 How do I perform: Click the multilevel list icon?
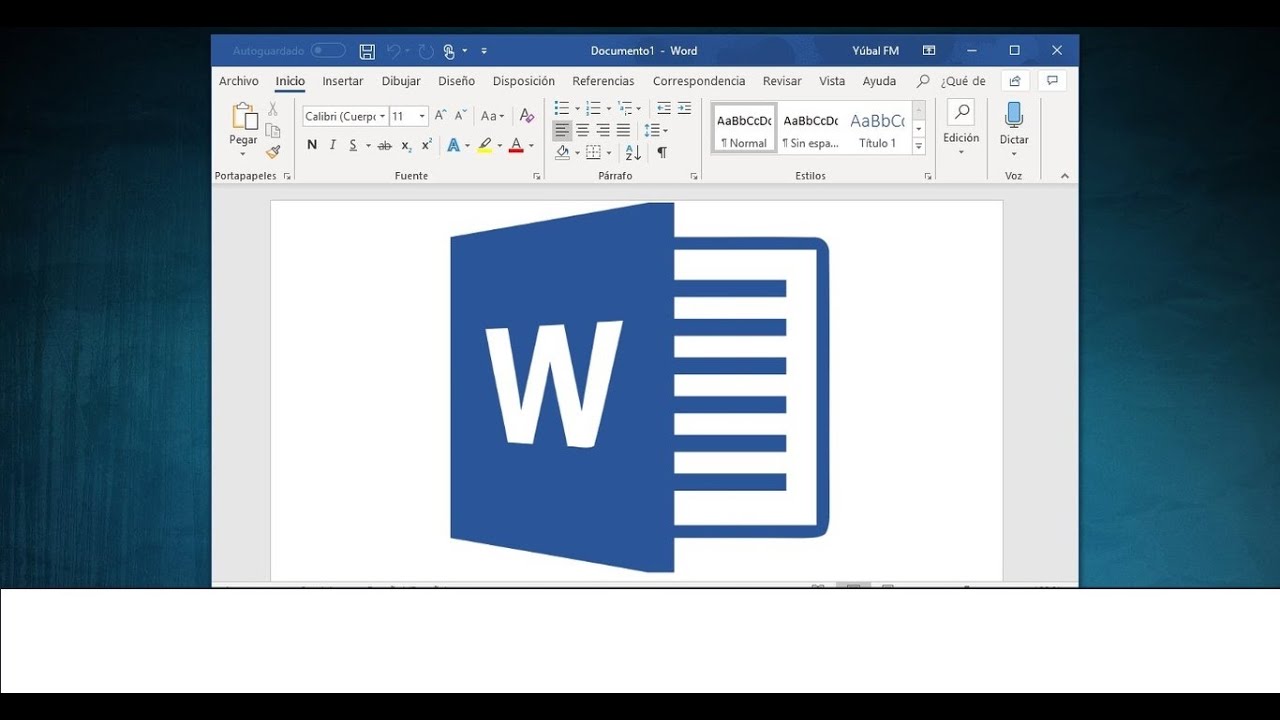point(625,108)
